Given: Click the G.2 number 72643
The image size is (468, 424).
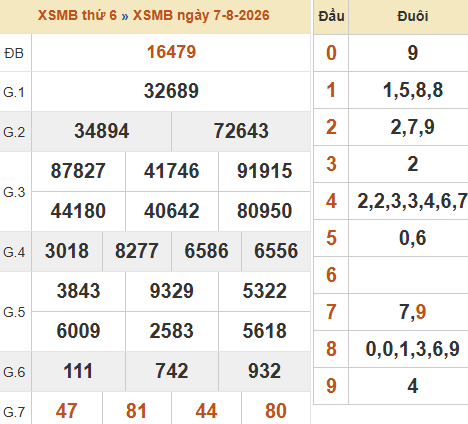Looking at the screenshot, I should [241, 131].
